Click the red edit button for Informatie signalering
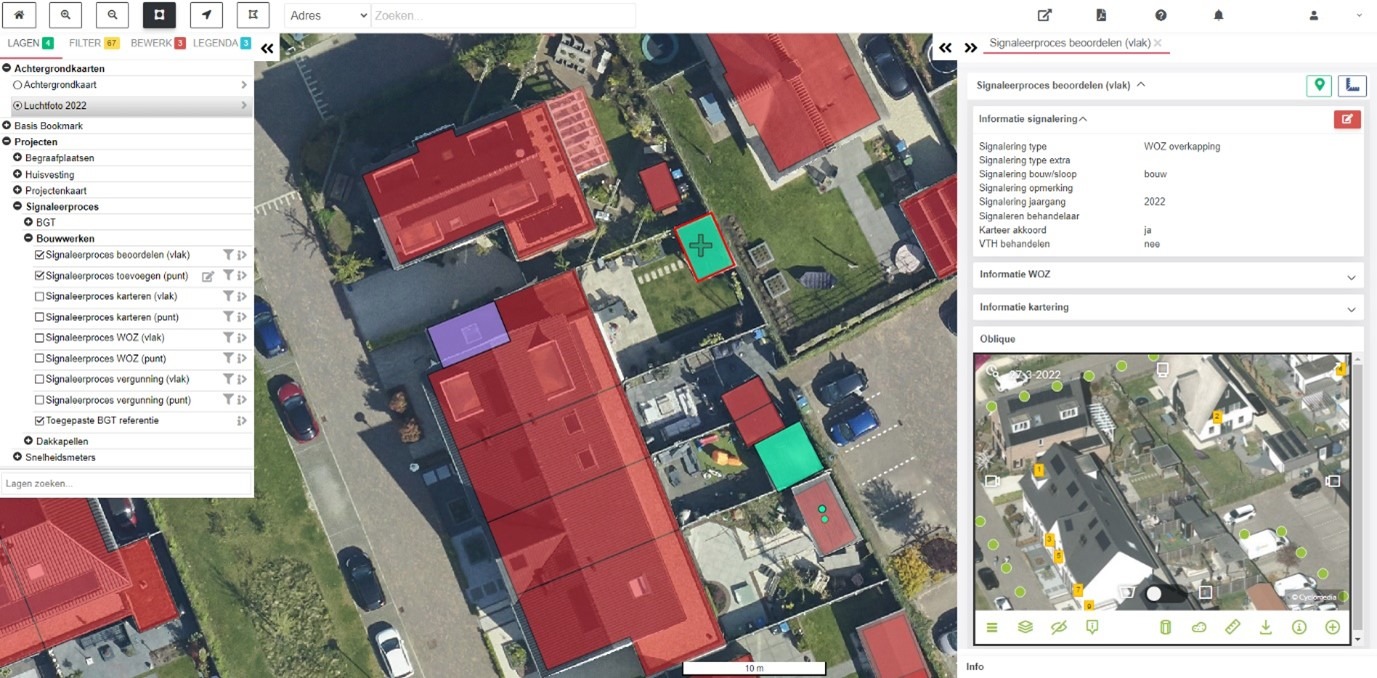1377x678 pixels. click(1346, 119)
